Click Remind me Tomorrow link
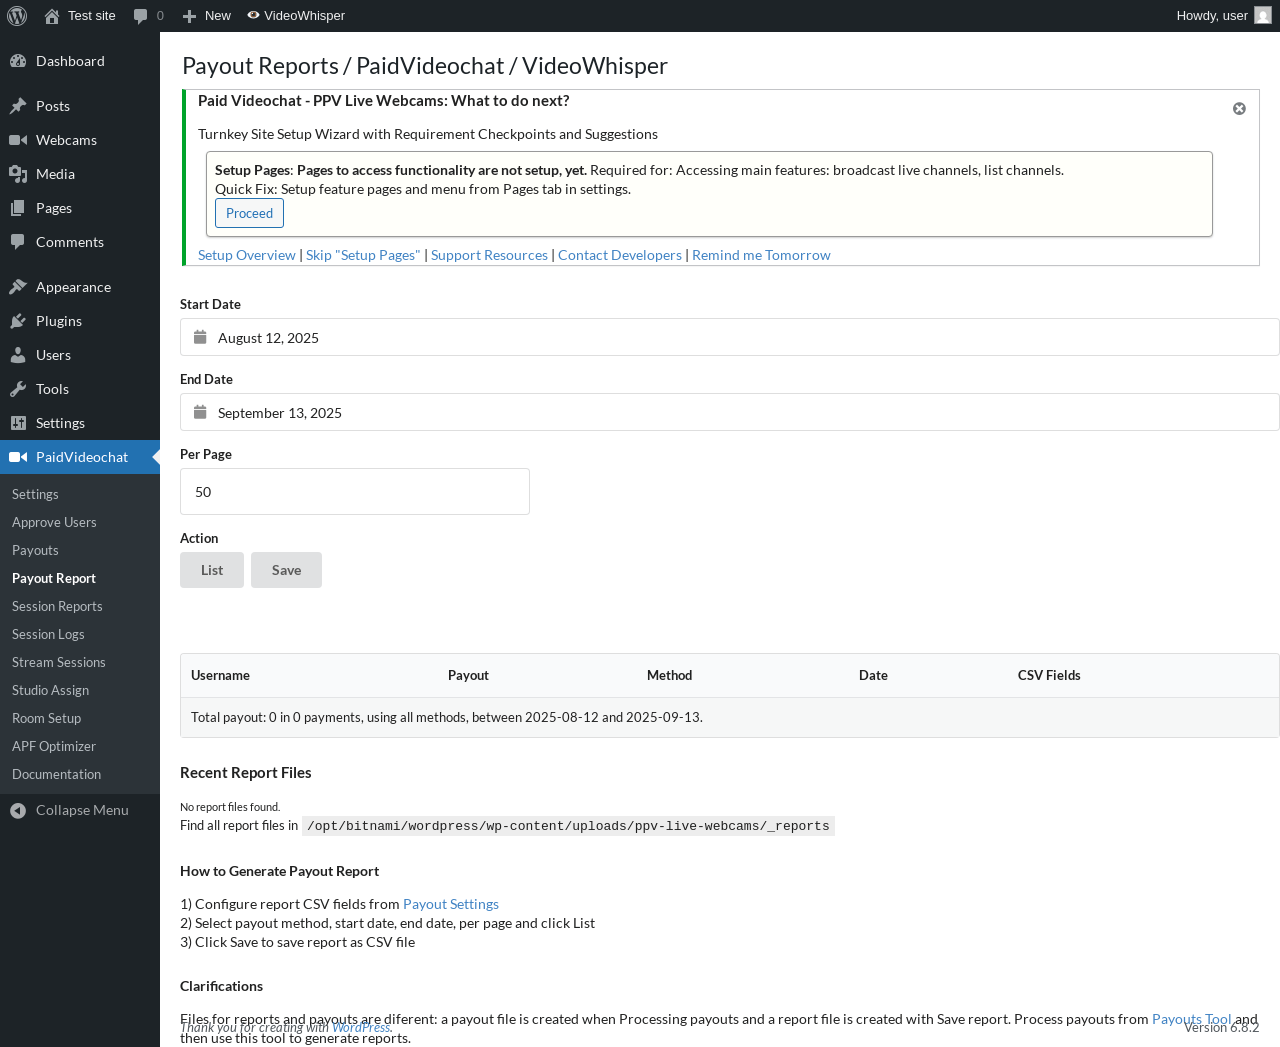The image size is (1280, 1047). (761, 255)
